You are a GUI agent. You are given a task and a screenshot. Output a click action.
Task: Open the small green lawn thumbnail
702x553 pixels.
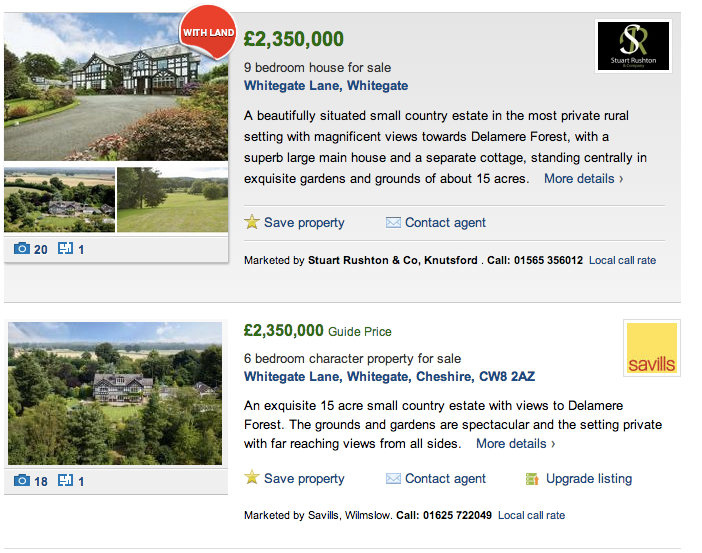pos(172,200)
